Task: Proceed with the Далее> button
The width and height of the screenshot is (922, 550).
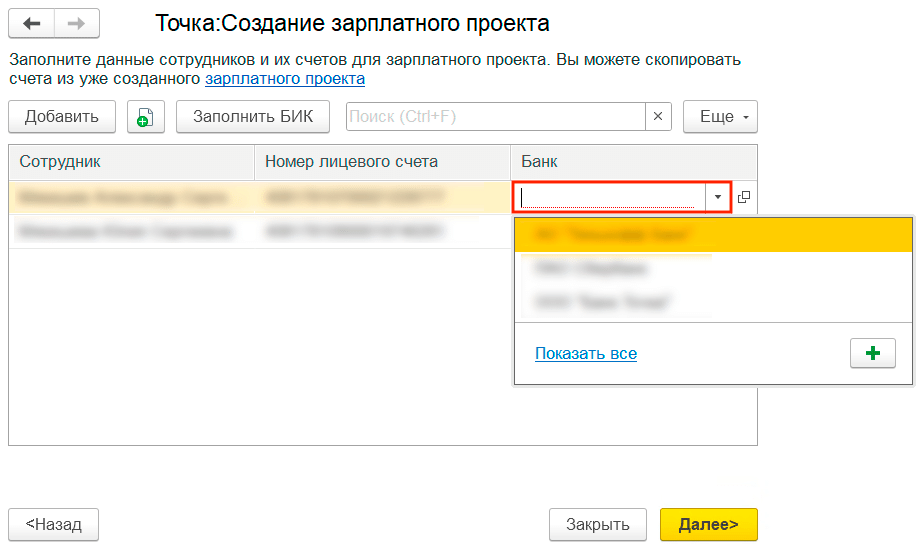Action: pyautogui.click(x=708, y=525)
